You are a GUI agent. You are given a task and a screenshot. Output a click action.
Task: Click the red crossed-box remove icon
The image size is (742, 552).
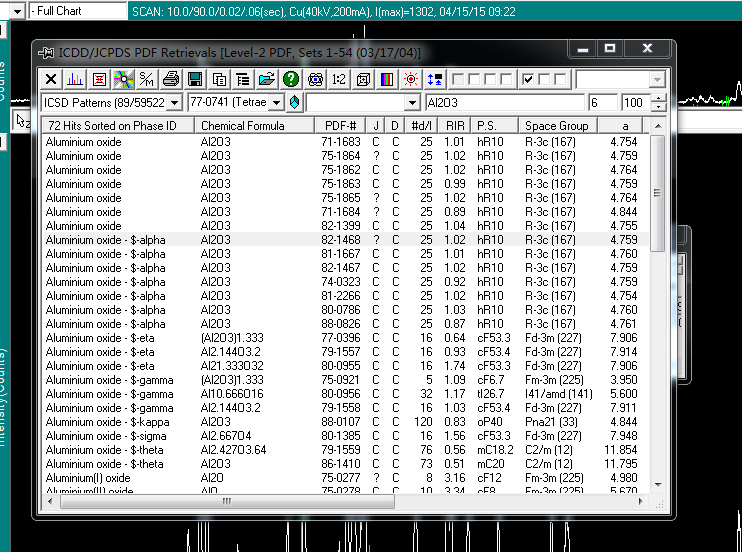pos(99,79)
